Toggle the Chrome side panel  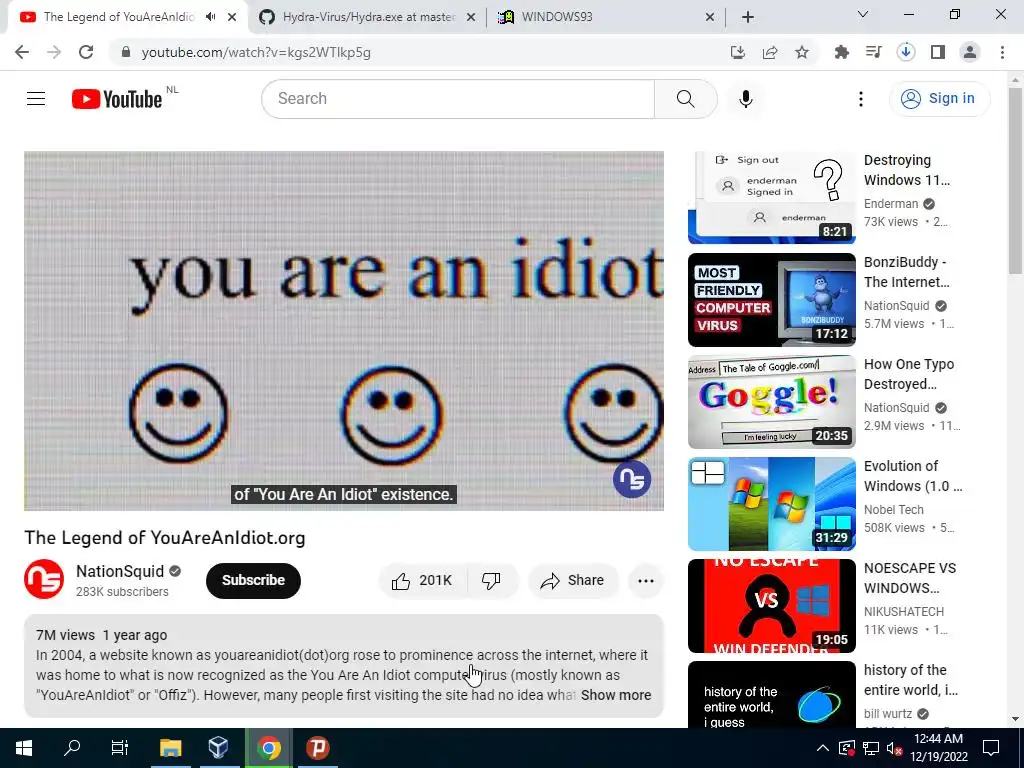click(938, 52)
